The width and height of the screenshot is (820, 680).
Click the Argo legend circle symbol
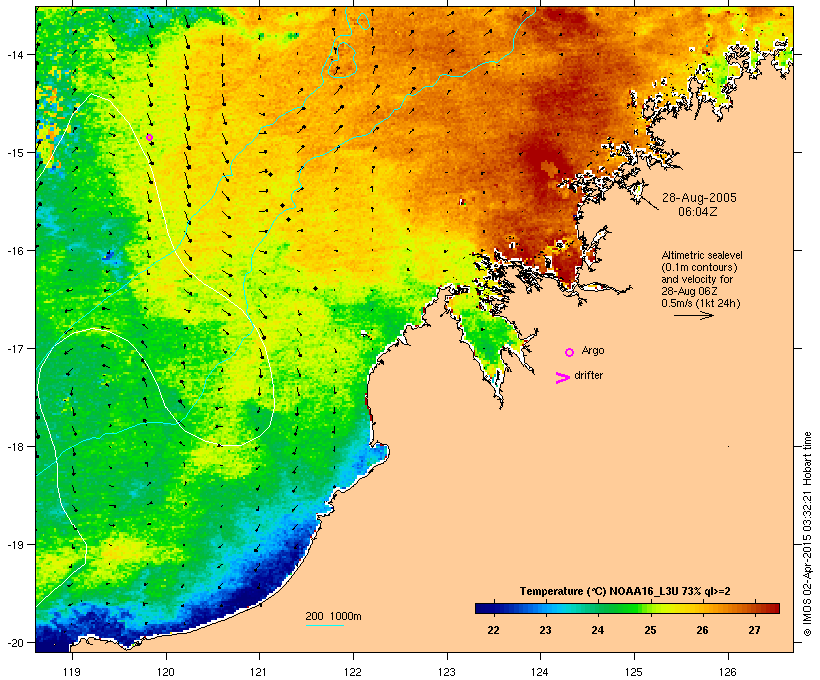(570, 353)
